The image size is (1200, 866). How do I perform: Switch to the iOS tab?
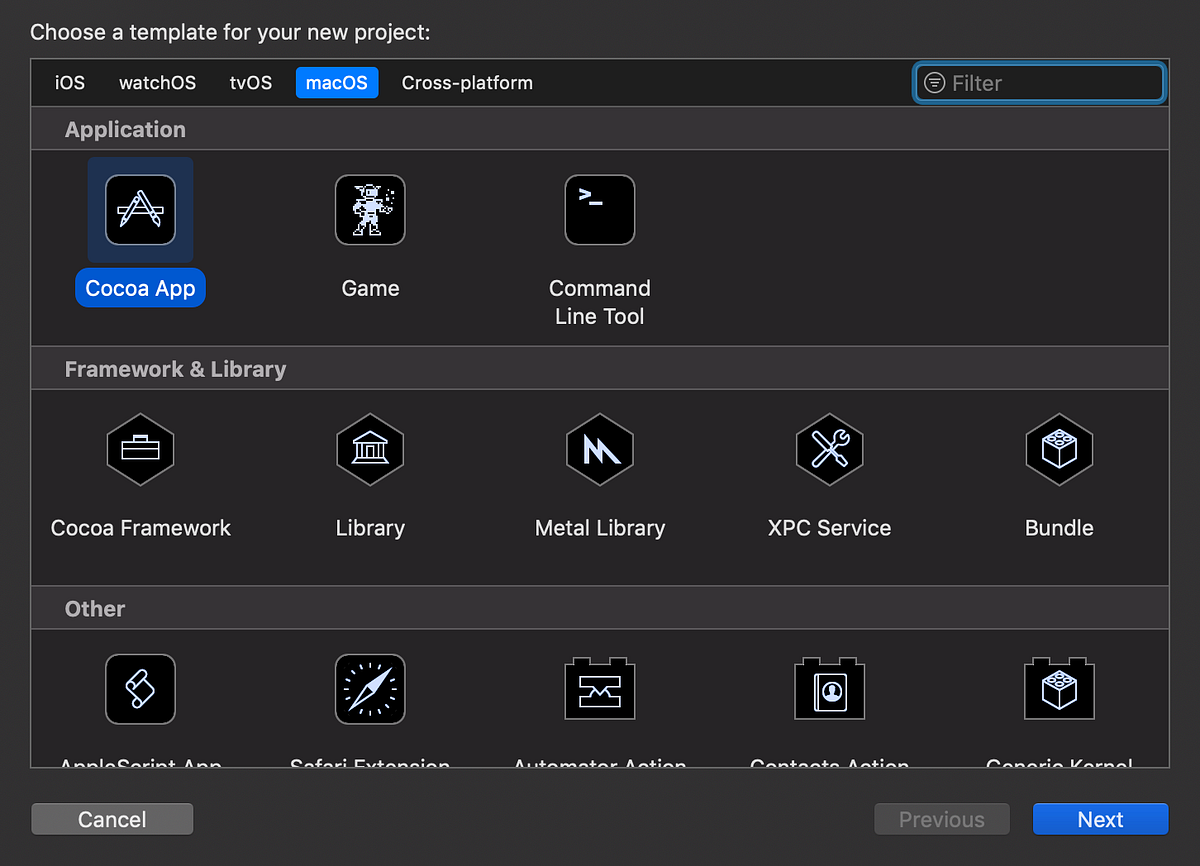coord(68,83)
